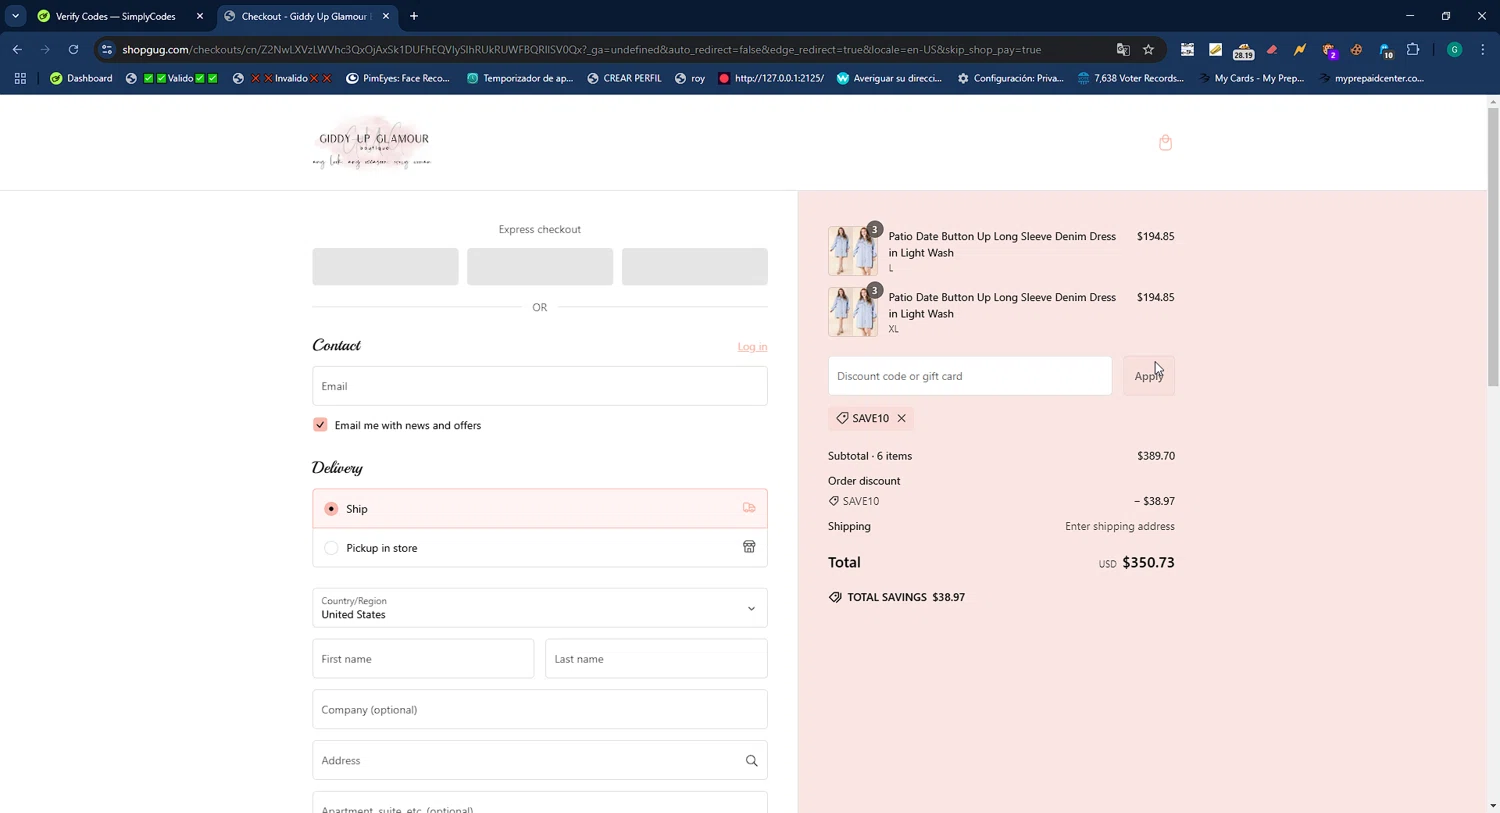
Task: Open the shopping bag cart icon
Action: (x=1165, y=143)
